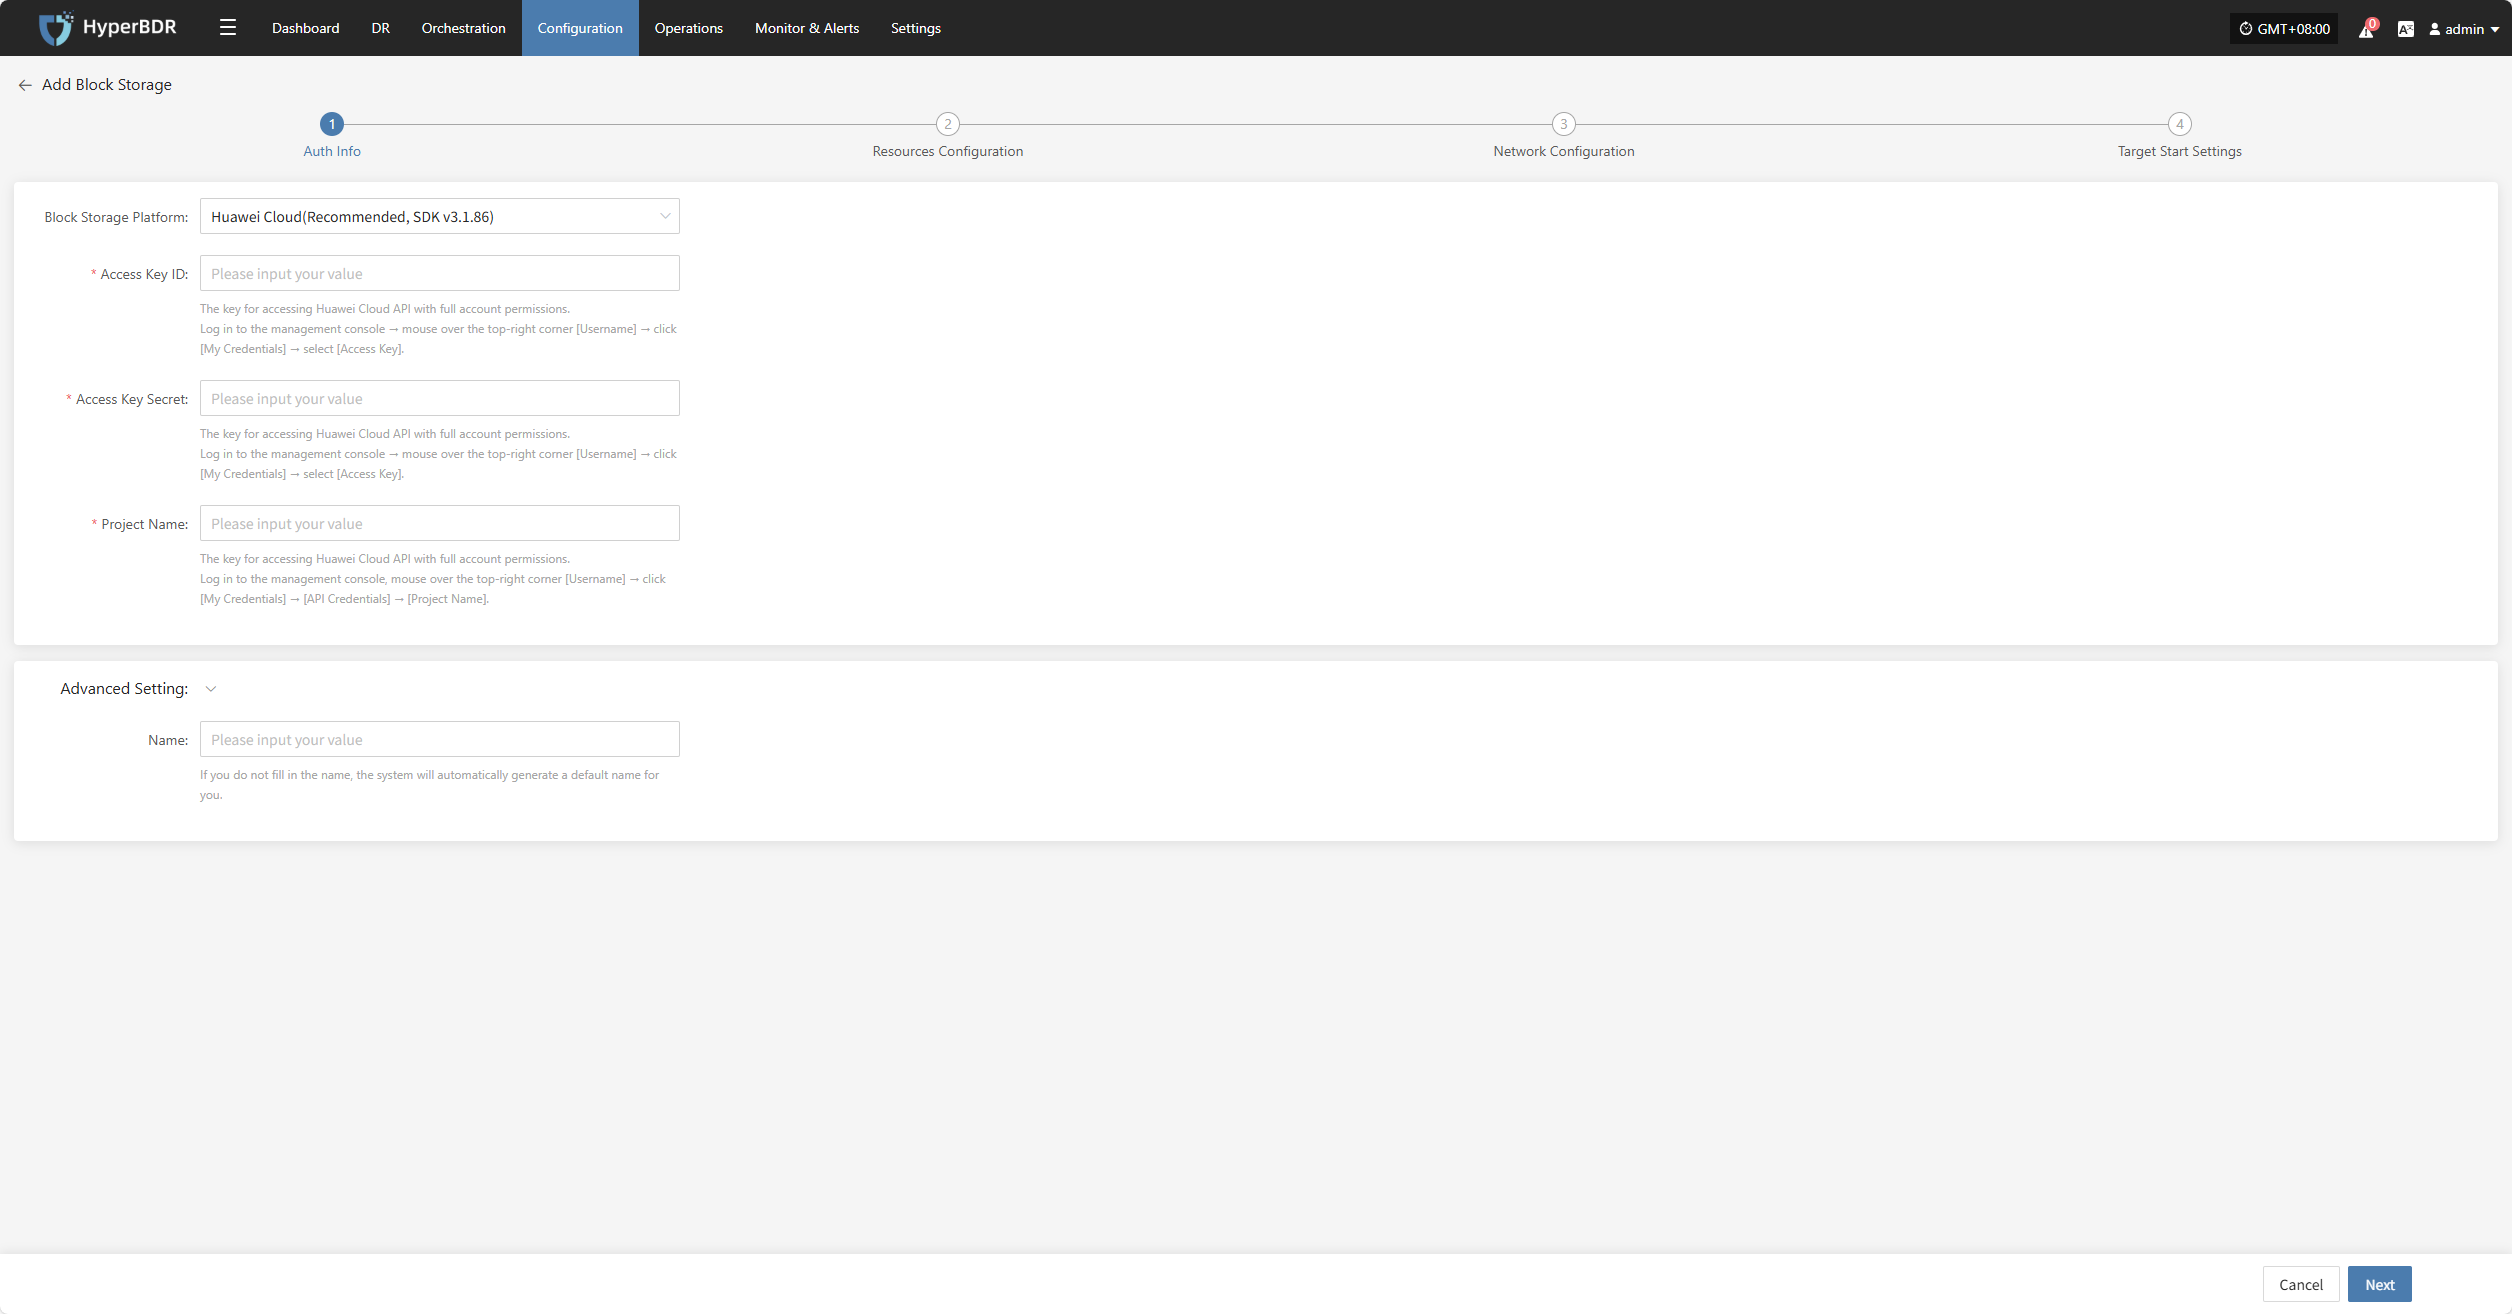Click the Resources Configuration step label
Viewport: 2512px width, 1314px height.
point(948,151)
